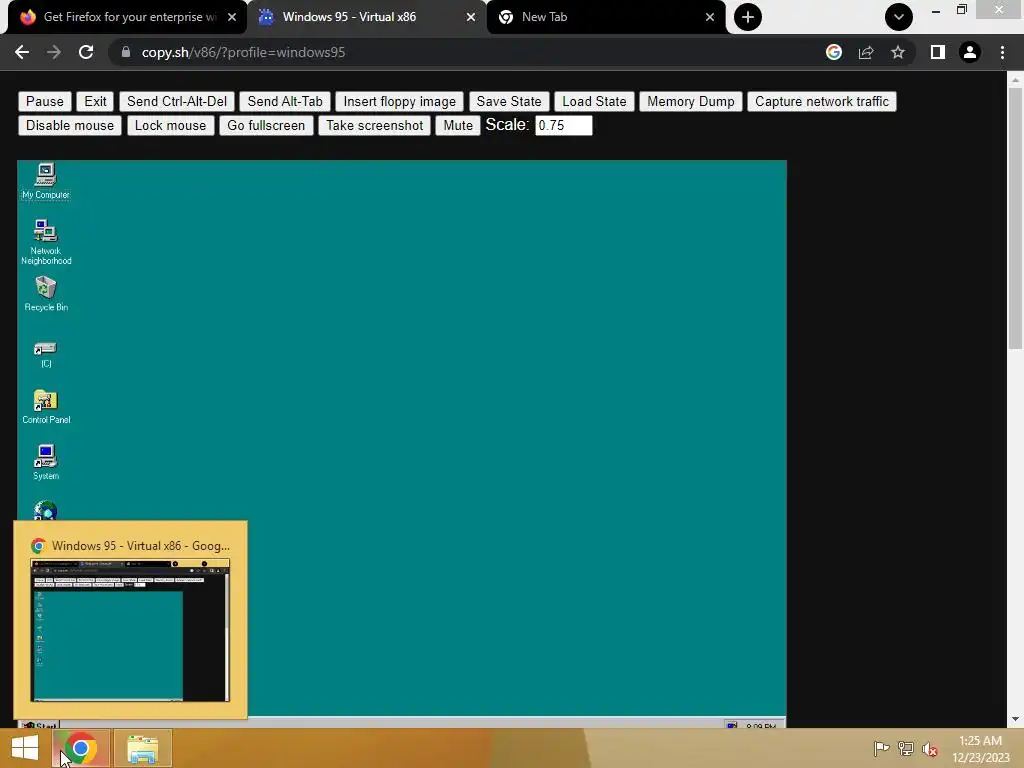Viewport: 1024px width, 768px height.
Task: Click the share page icon
Action: click(x=866, y=52)
